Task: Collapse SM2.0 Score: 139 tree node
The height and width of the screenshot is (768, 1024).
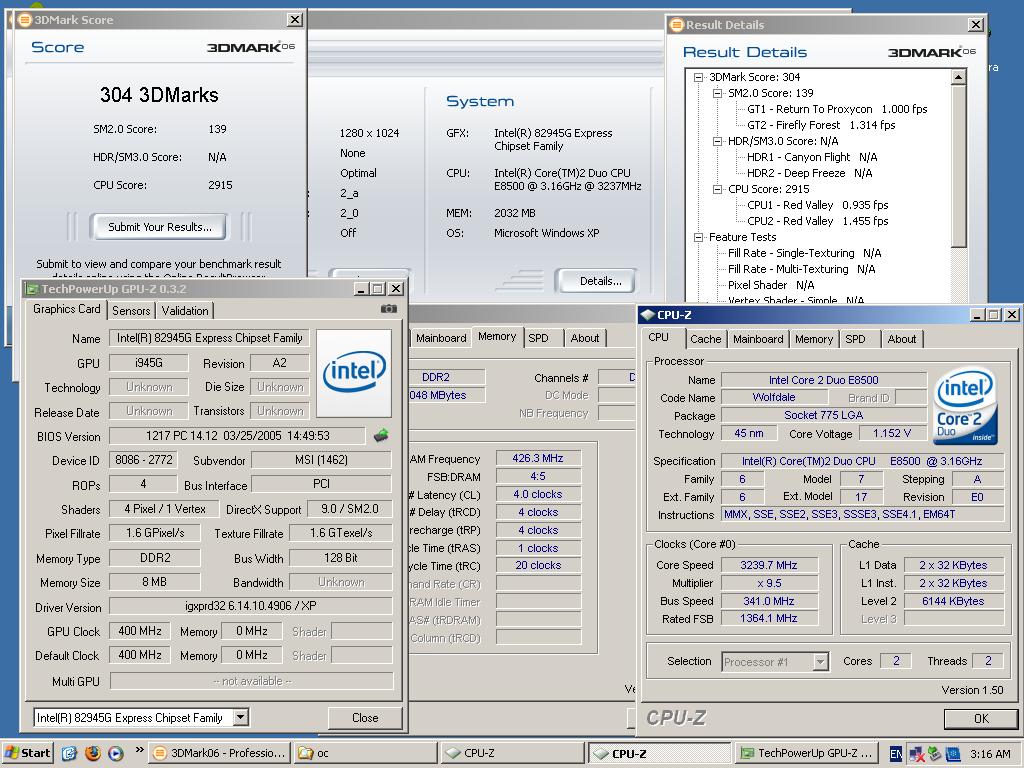Action: click(x=717, y=93)
